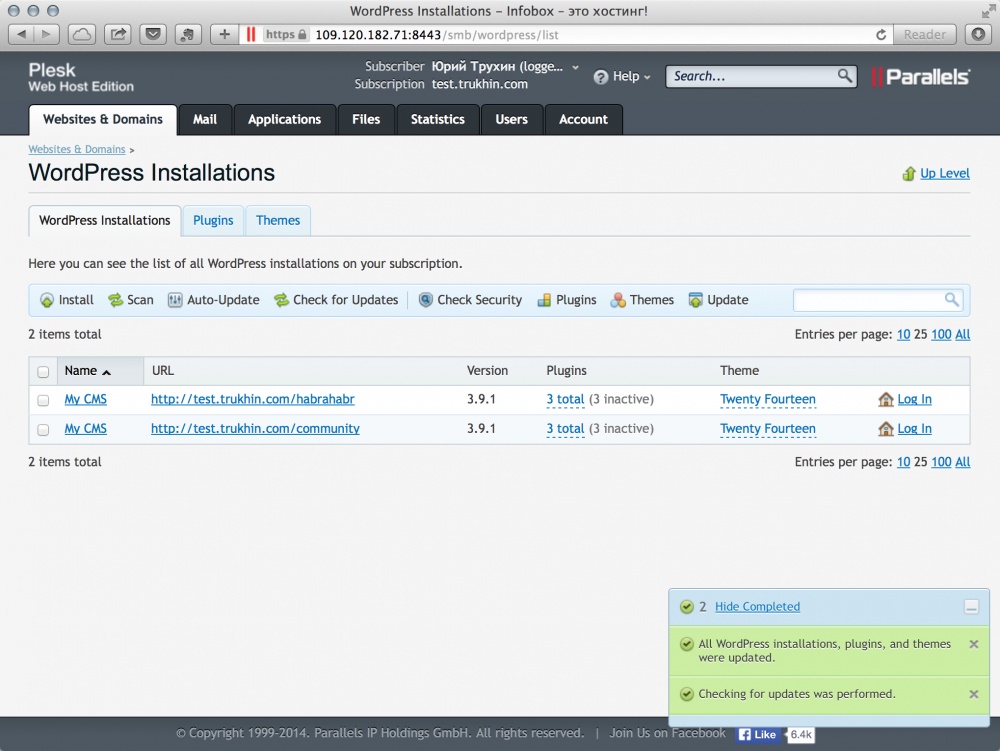The height and width of the screenshot is (751, 1000).
Task: Click the Scan toolbar icon
Action: [115, 300]
